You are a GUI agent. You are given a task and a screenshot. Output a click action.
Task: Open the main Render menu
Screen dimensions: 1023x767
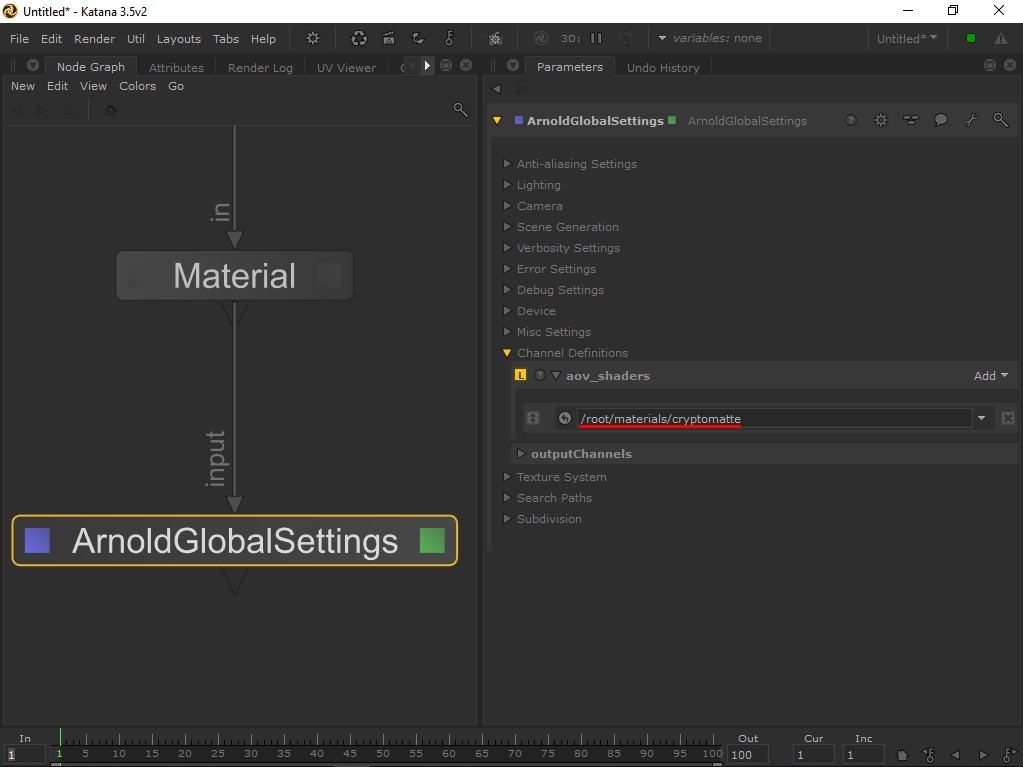pyautogui.click(x=94, y=38)
